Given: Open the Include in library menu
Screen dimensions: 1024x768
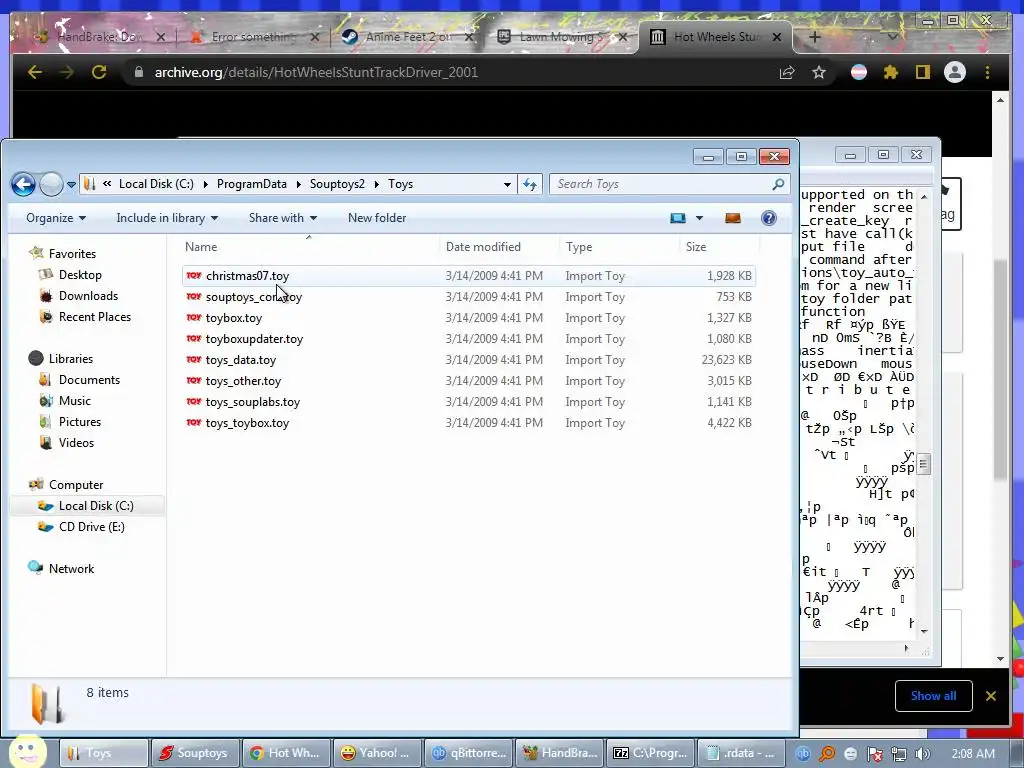Looking at the screenshot, I should 167,218.
